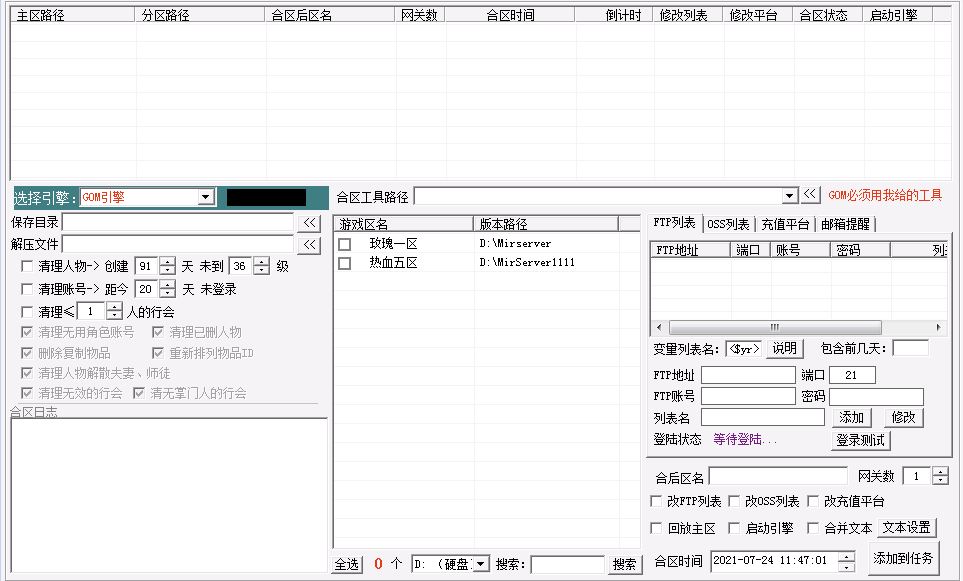Click the 登录测试 button
This screenshot has height=581, width=963.
[860, 440]
